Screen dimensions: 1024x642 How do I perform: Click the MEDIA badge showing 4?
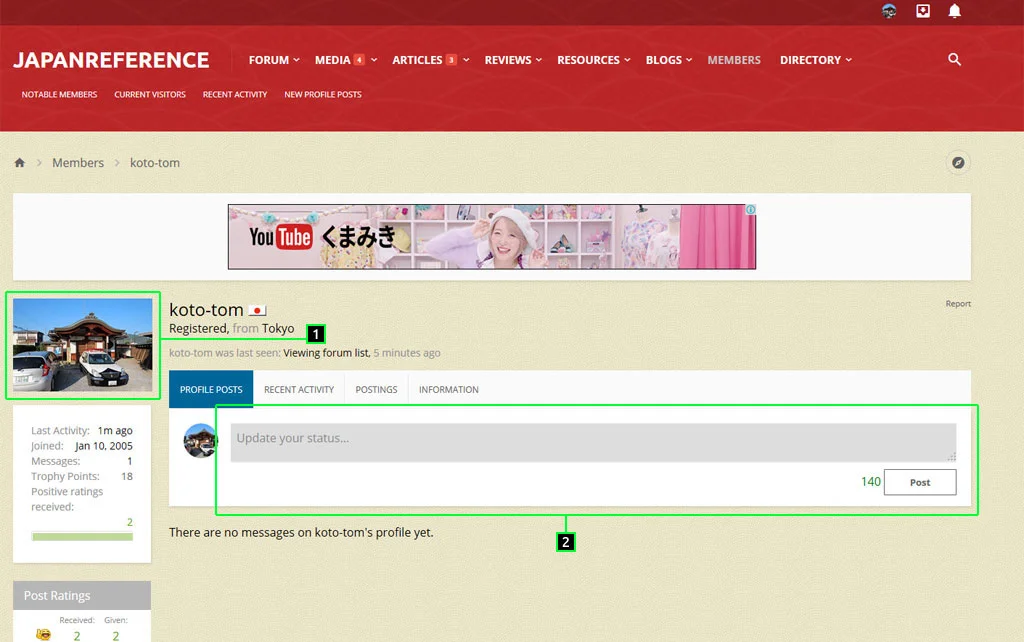(359, 59)
